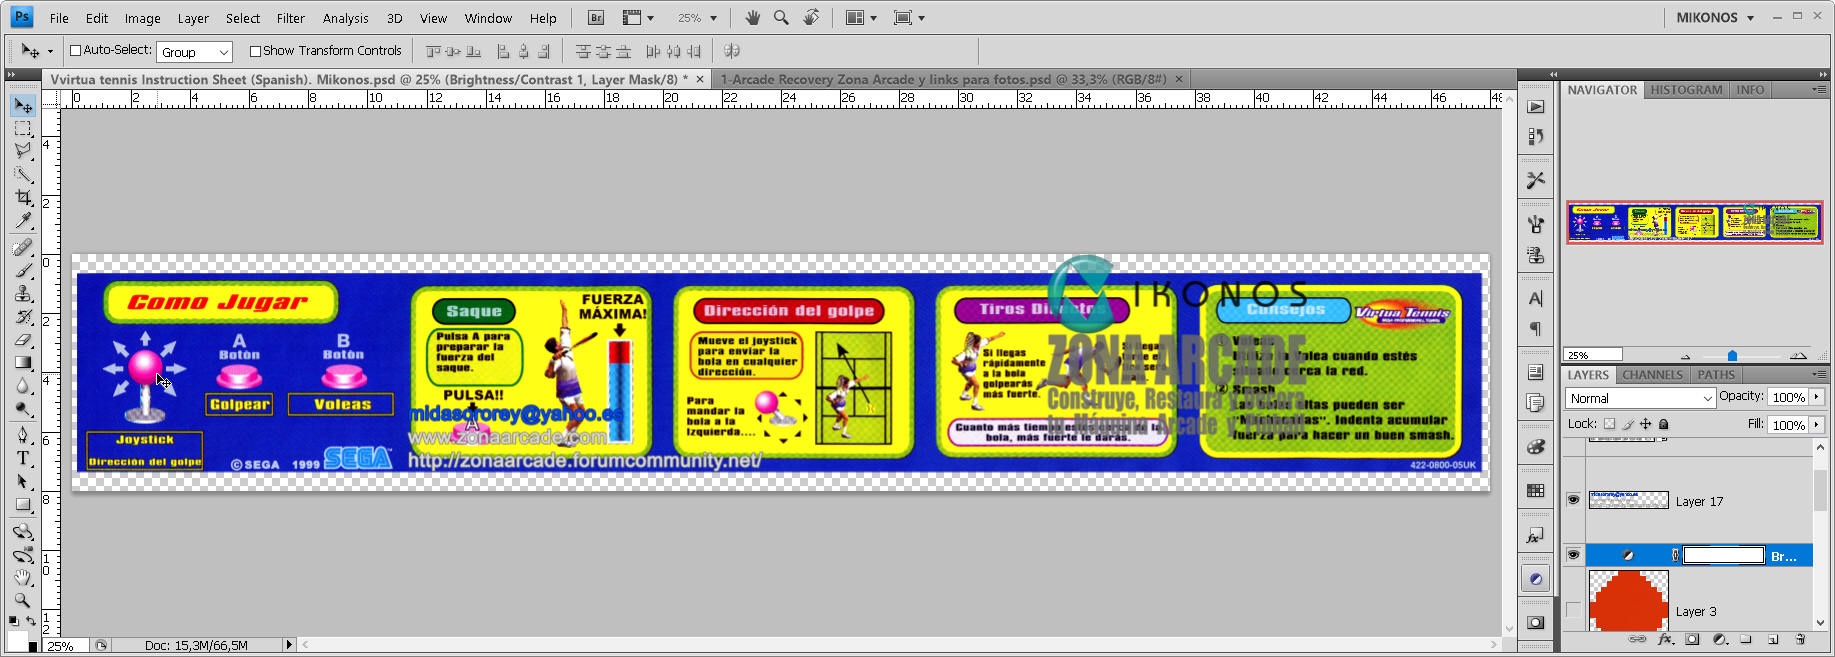Select the Crop tool
Viewport: 1835px width, 657px height.
click(x=23, y=198)
